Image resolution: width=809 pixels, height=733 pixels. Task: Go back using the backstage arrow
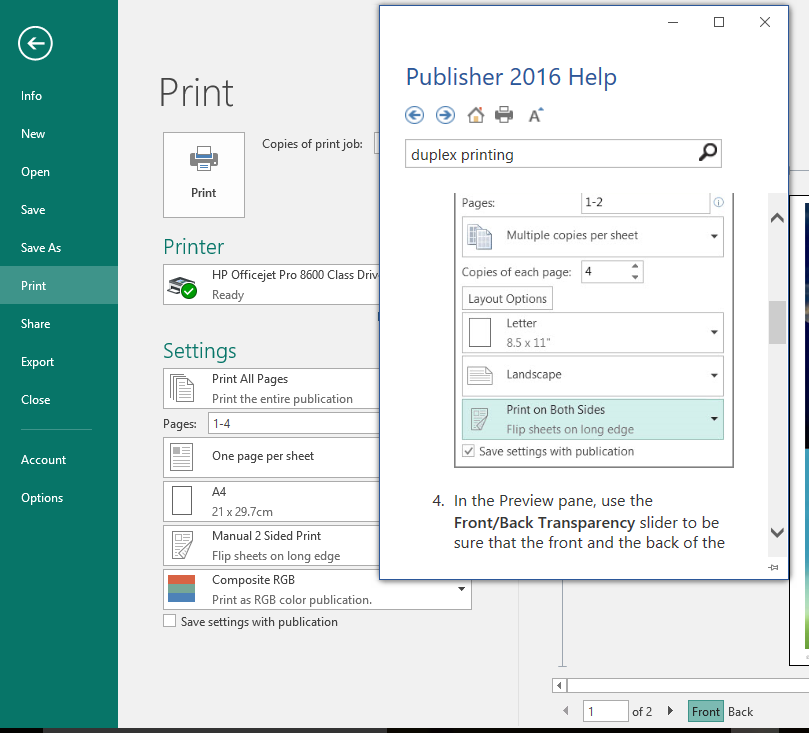[x=35, y=43]
